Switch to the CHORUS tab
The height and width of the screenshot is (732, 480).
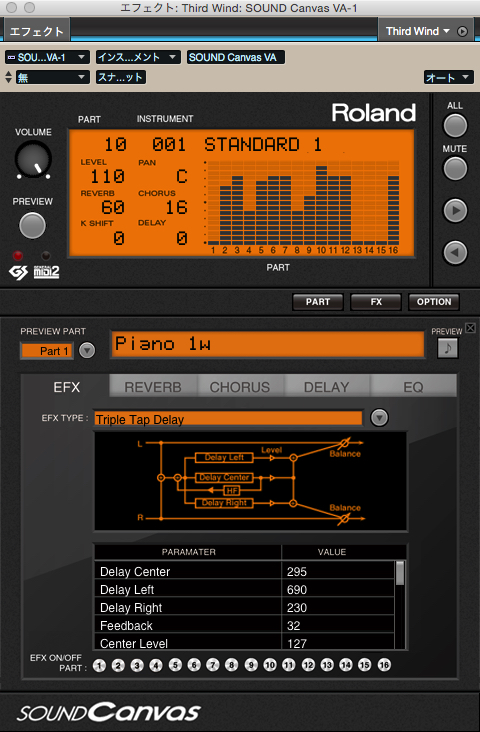click(x=240, y=387)
